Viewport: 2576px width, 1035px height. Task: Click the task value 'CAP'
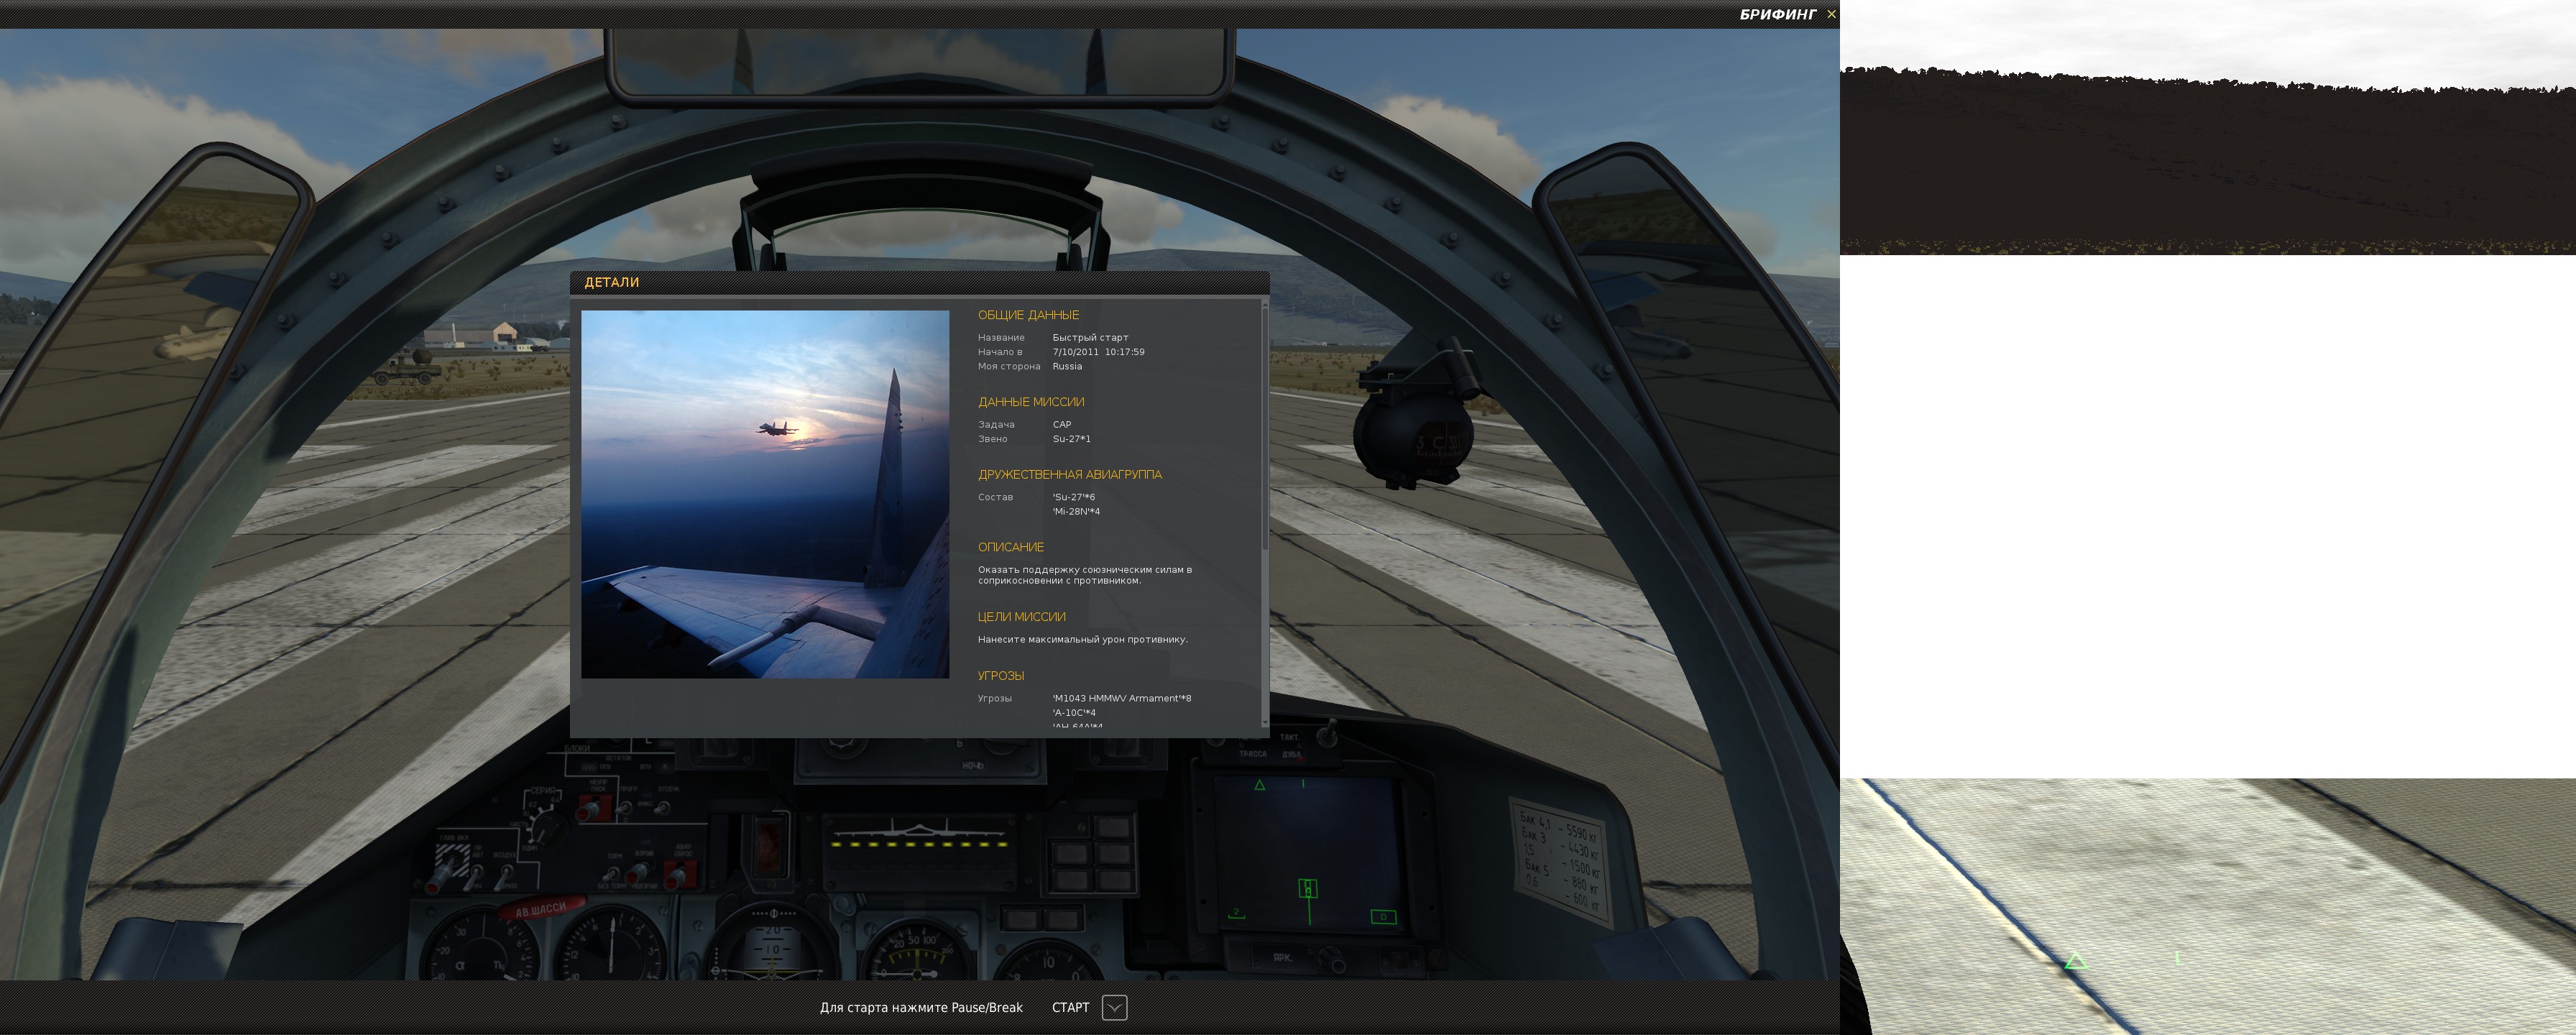[1062, 424]
